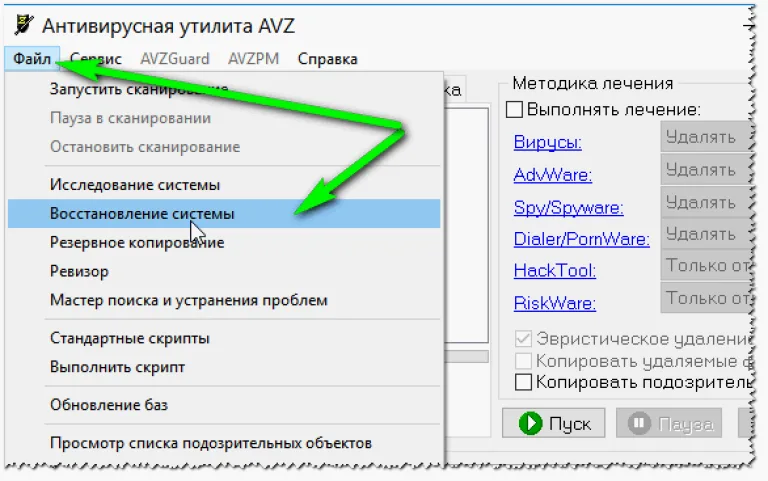
Task: Open the HackTool action dropdown
Action: (x=705, y=265)
